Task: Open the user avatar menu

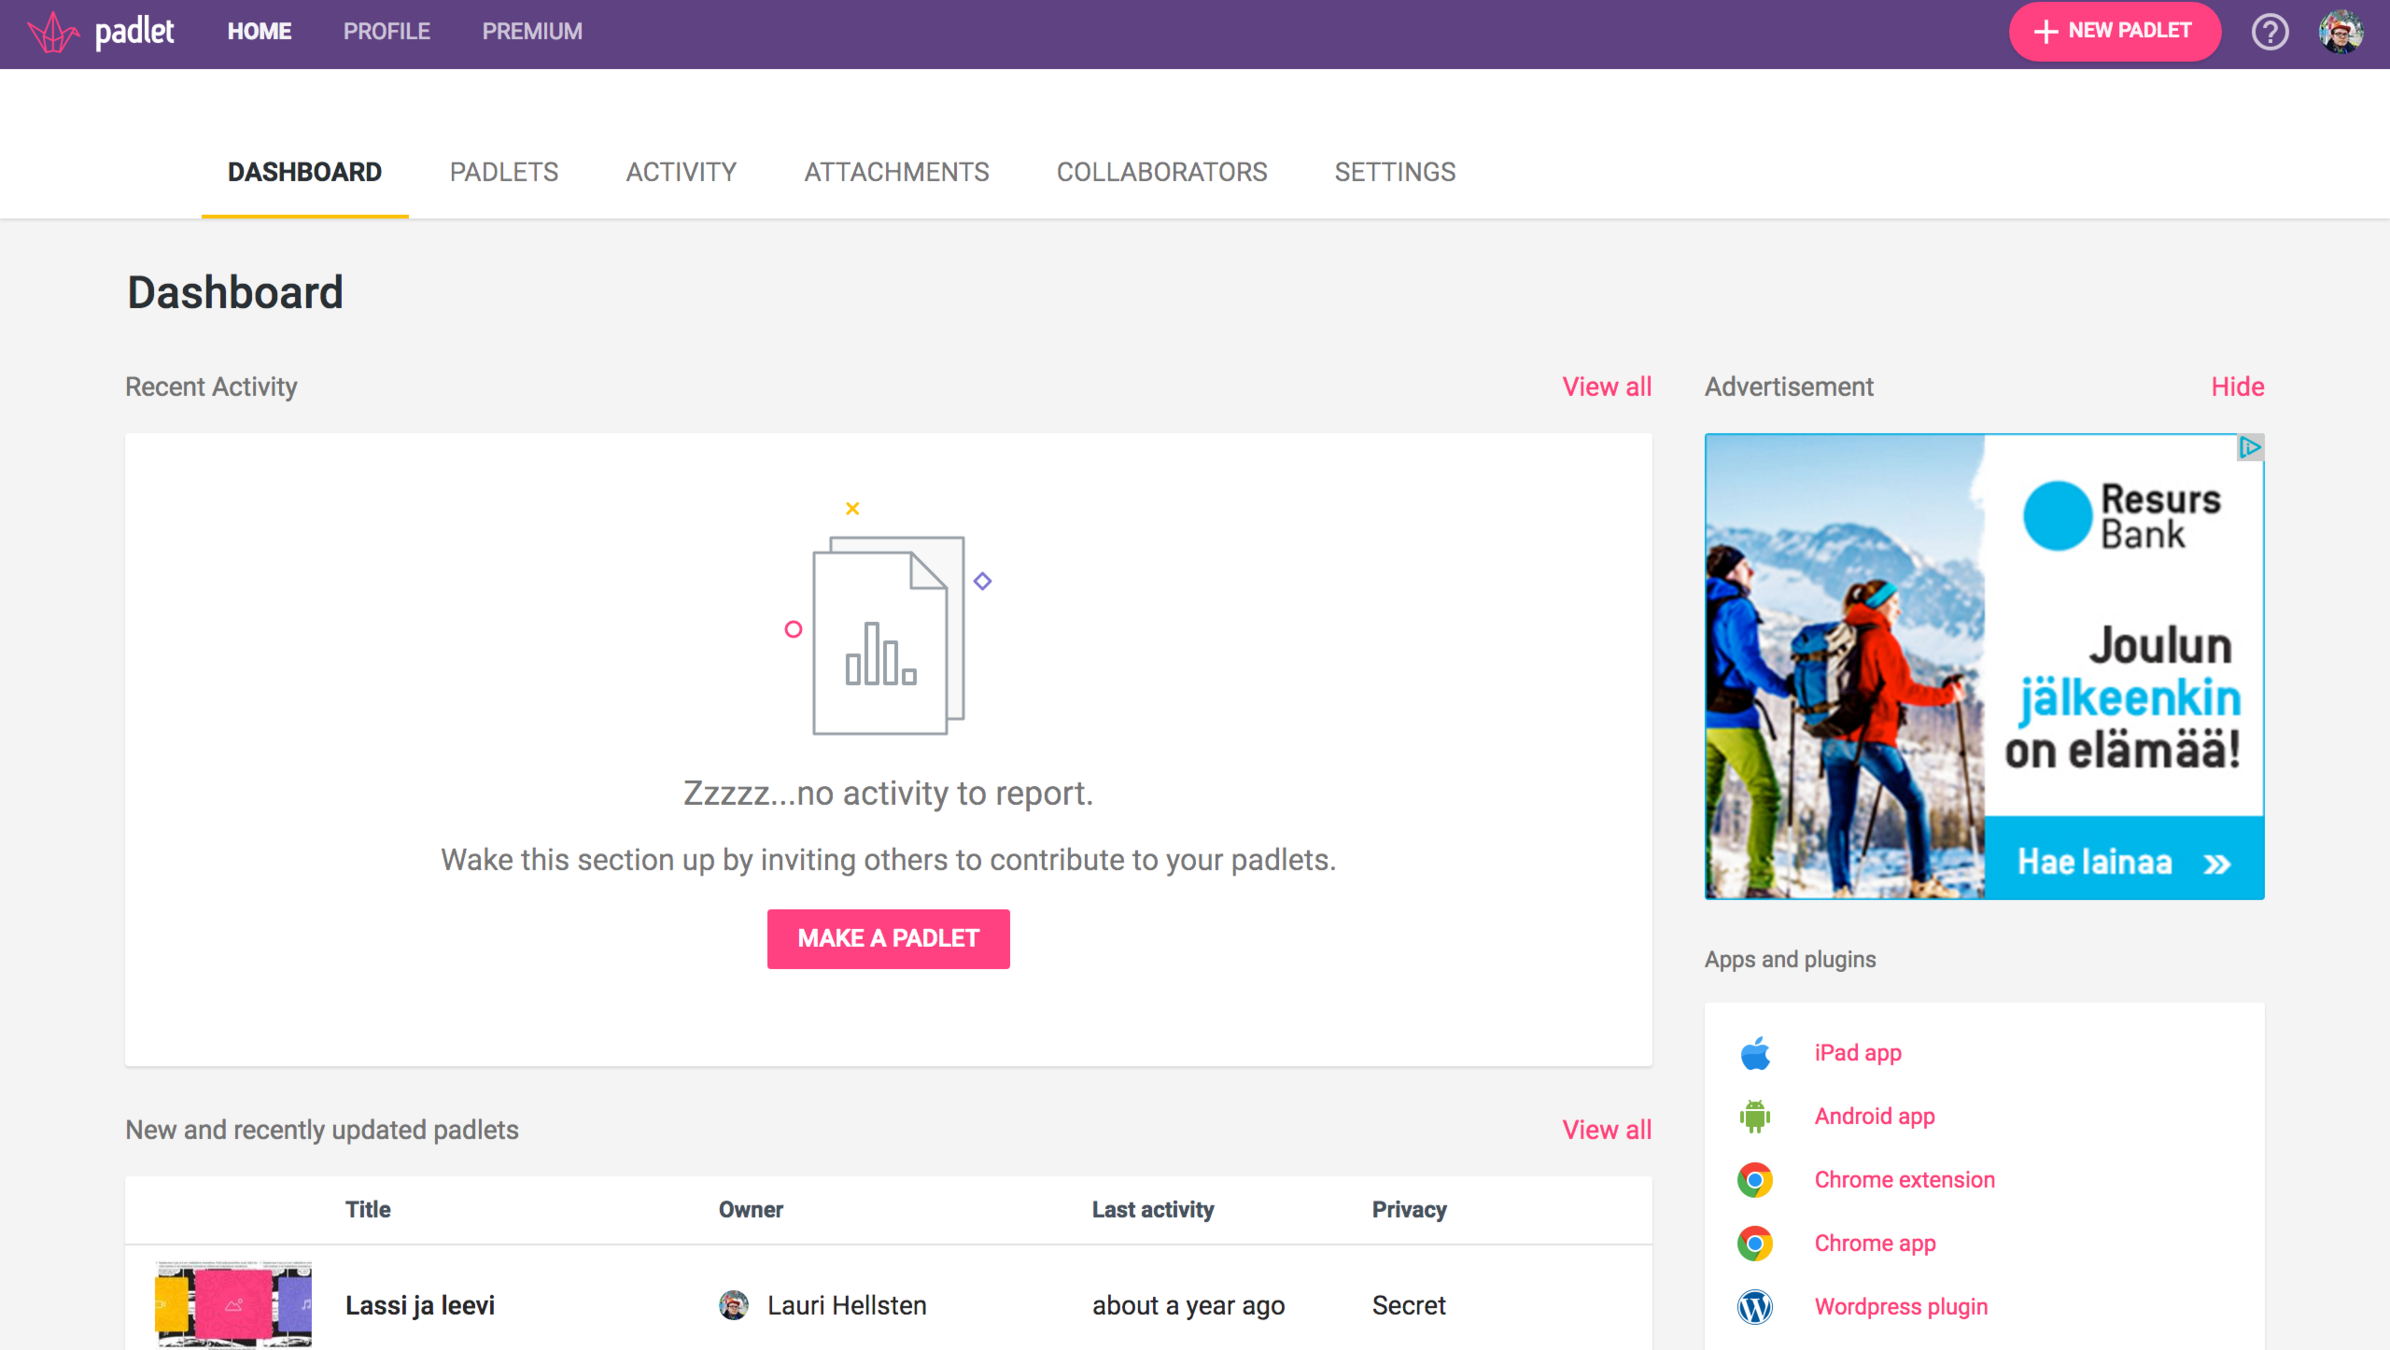Action: [x=2340, y=32]
